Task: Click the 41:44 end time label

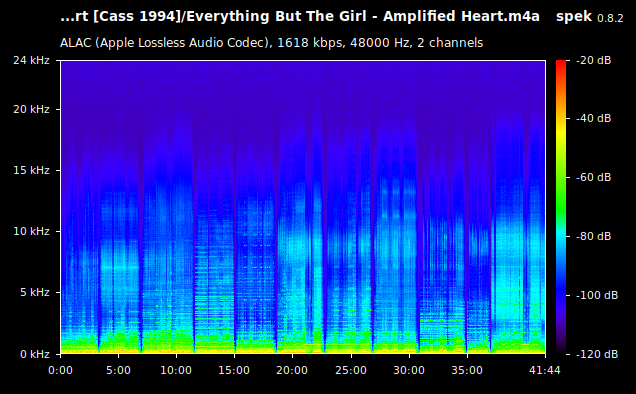Action: [545, 370]
